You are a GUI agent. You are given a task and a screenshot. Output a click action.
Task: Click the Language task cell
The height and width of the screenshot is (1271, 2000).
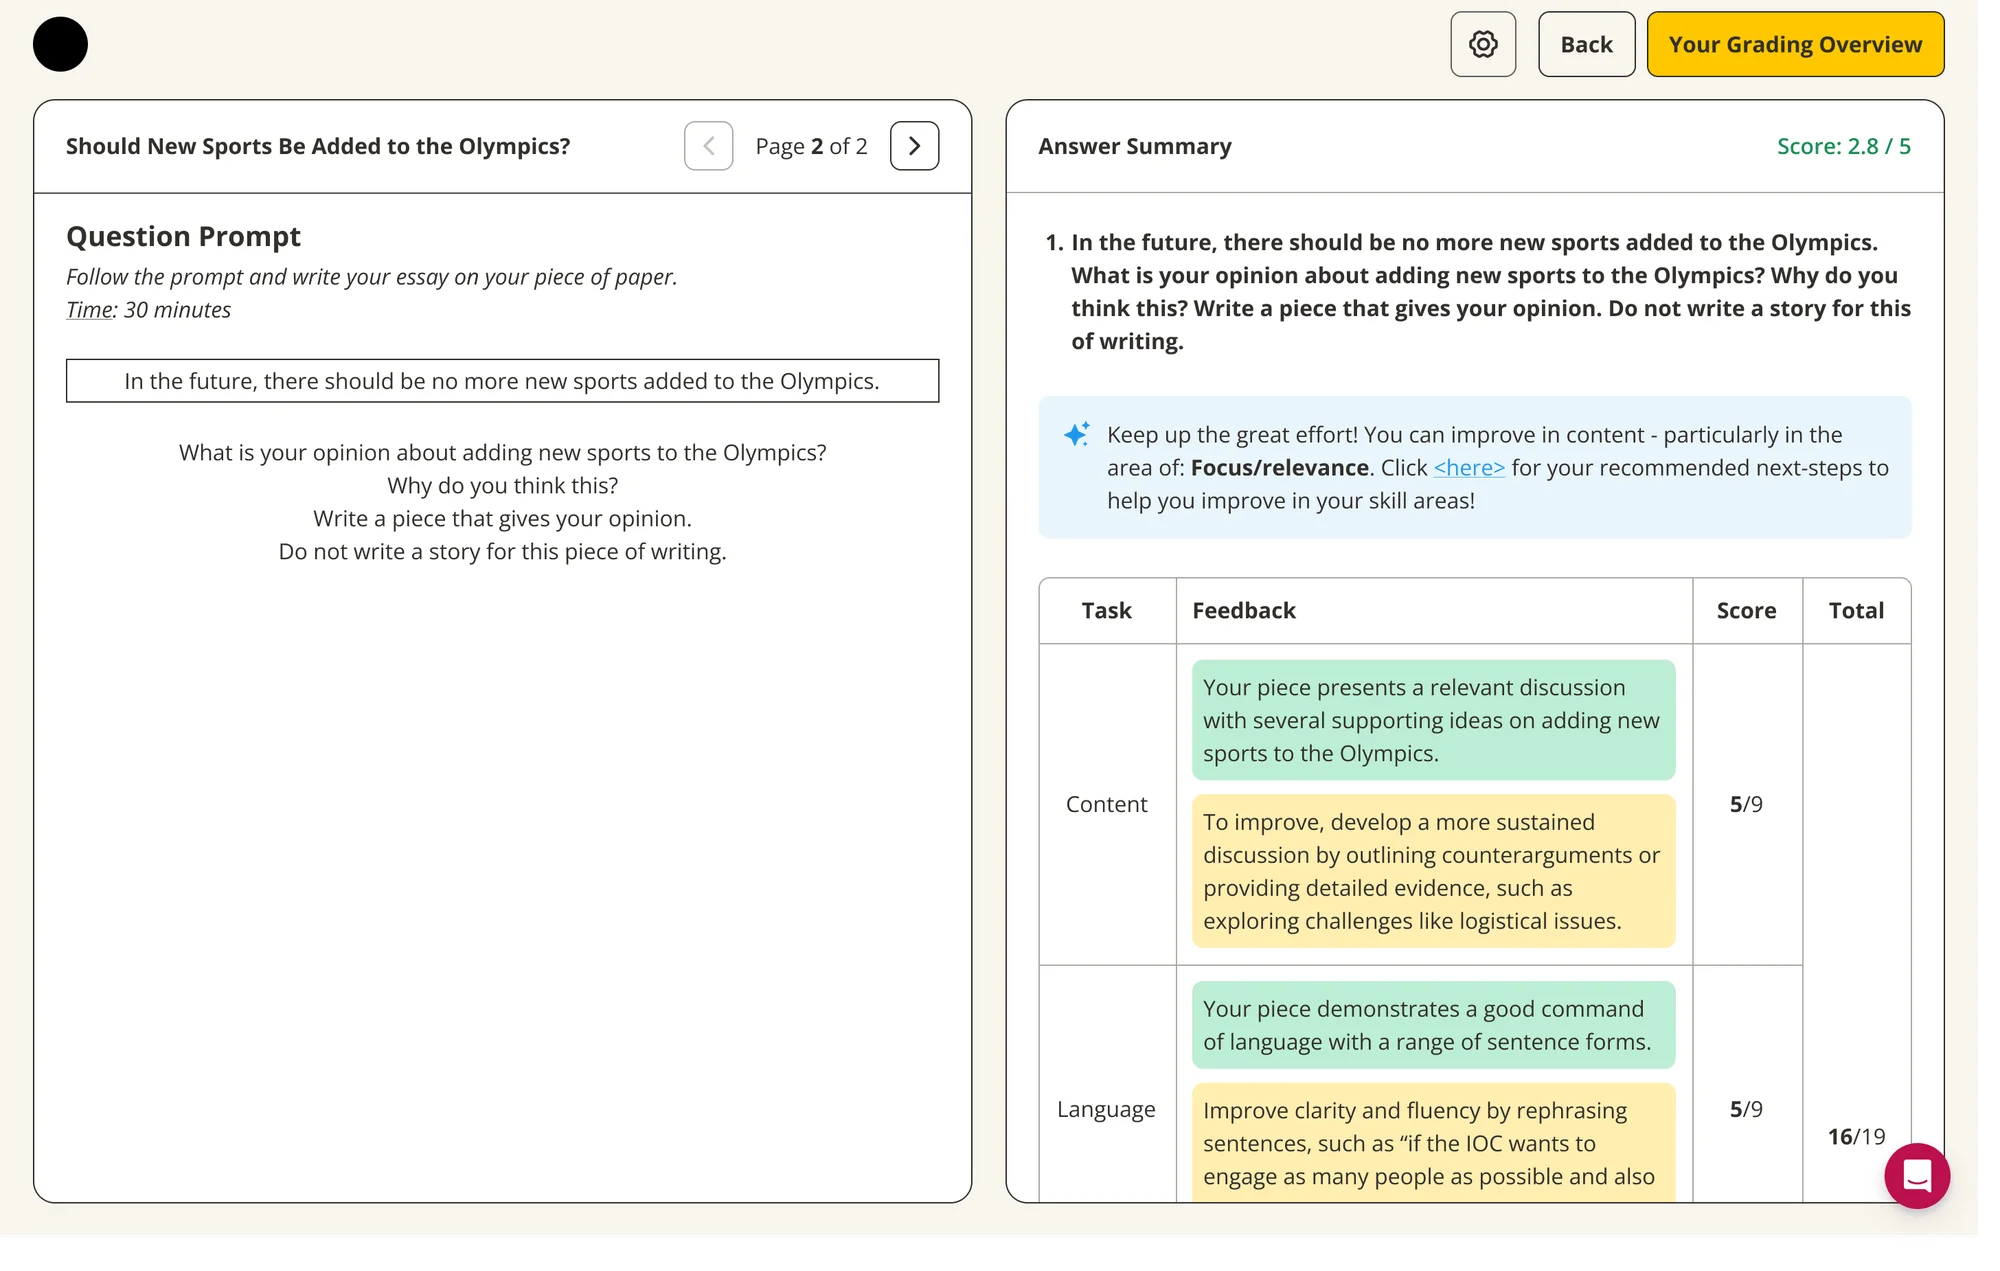click(1106, 1109)
